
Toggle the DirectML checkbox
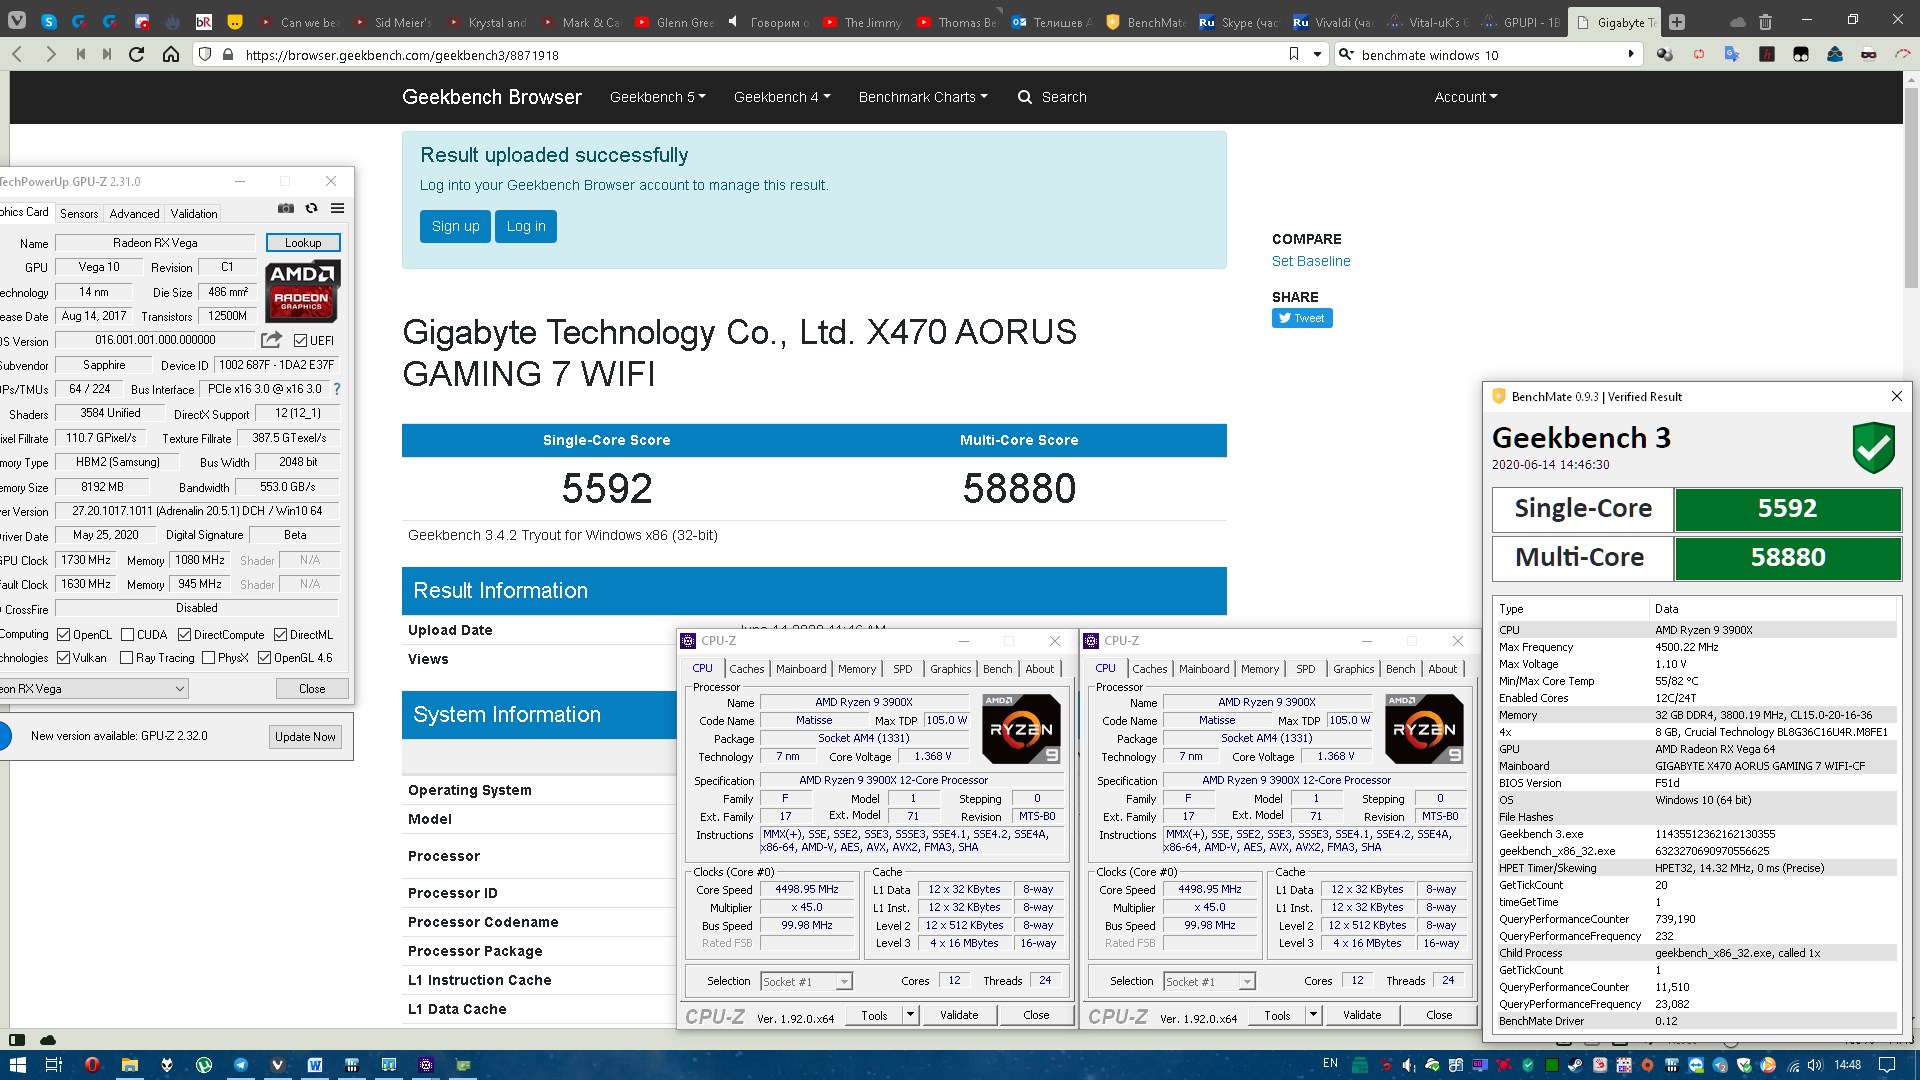click(281, 635)
